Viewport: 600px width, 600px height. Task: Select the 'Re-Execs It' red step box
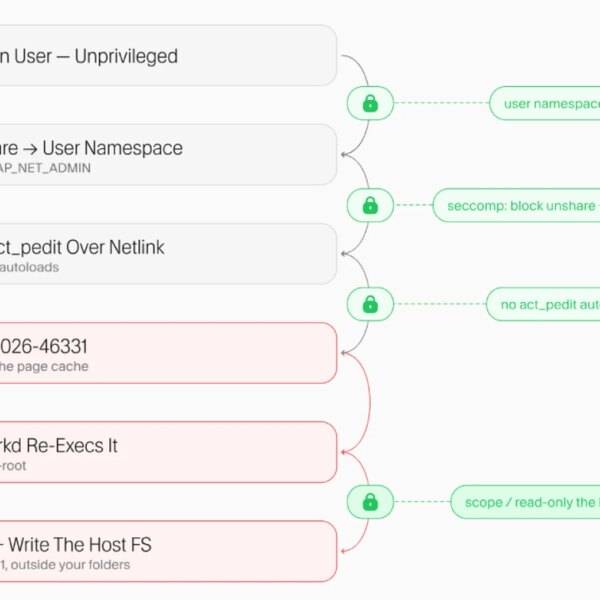(x=168, y=452)
